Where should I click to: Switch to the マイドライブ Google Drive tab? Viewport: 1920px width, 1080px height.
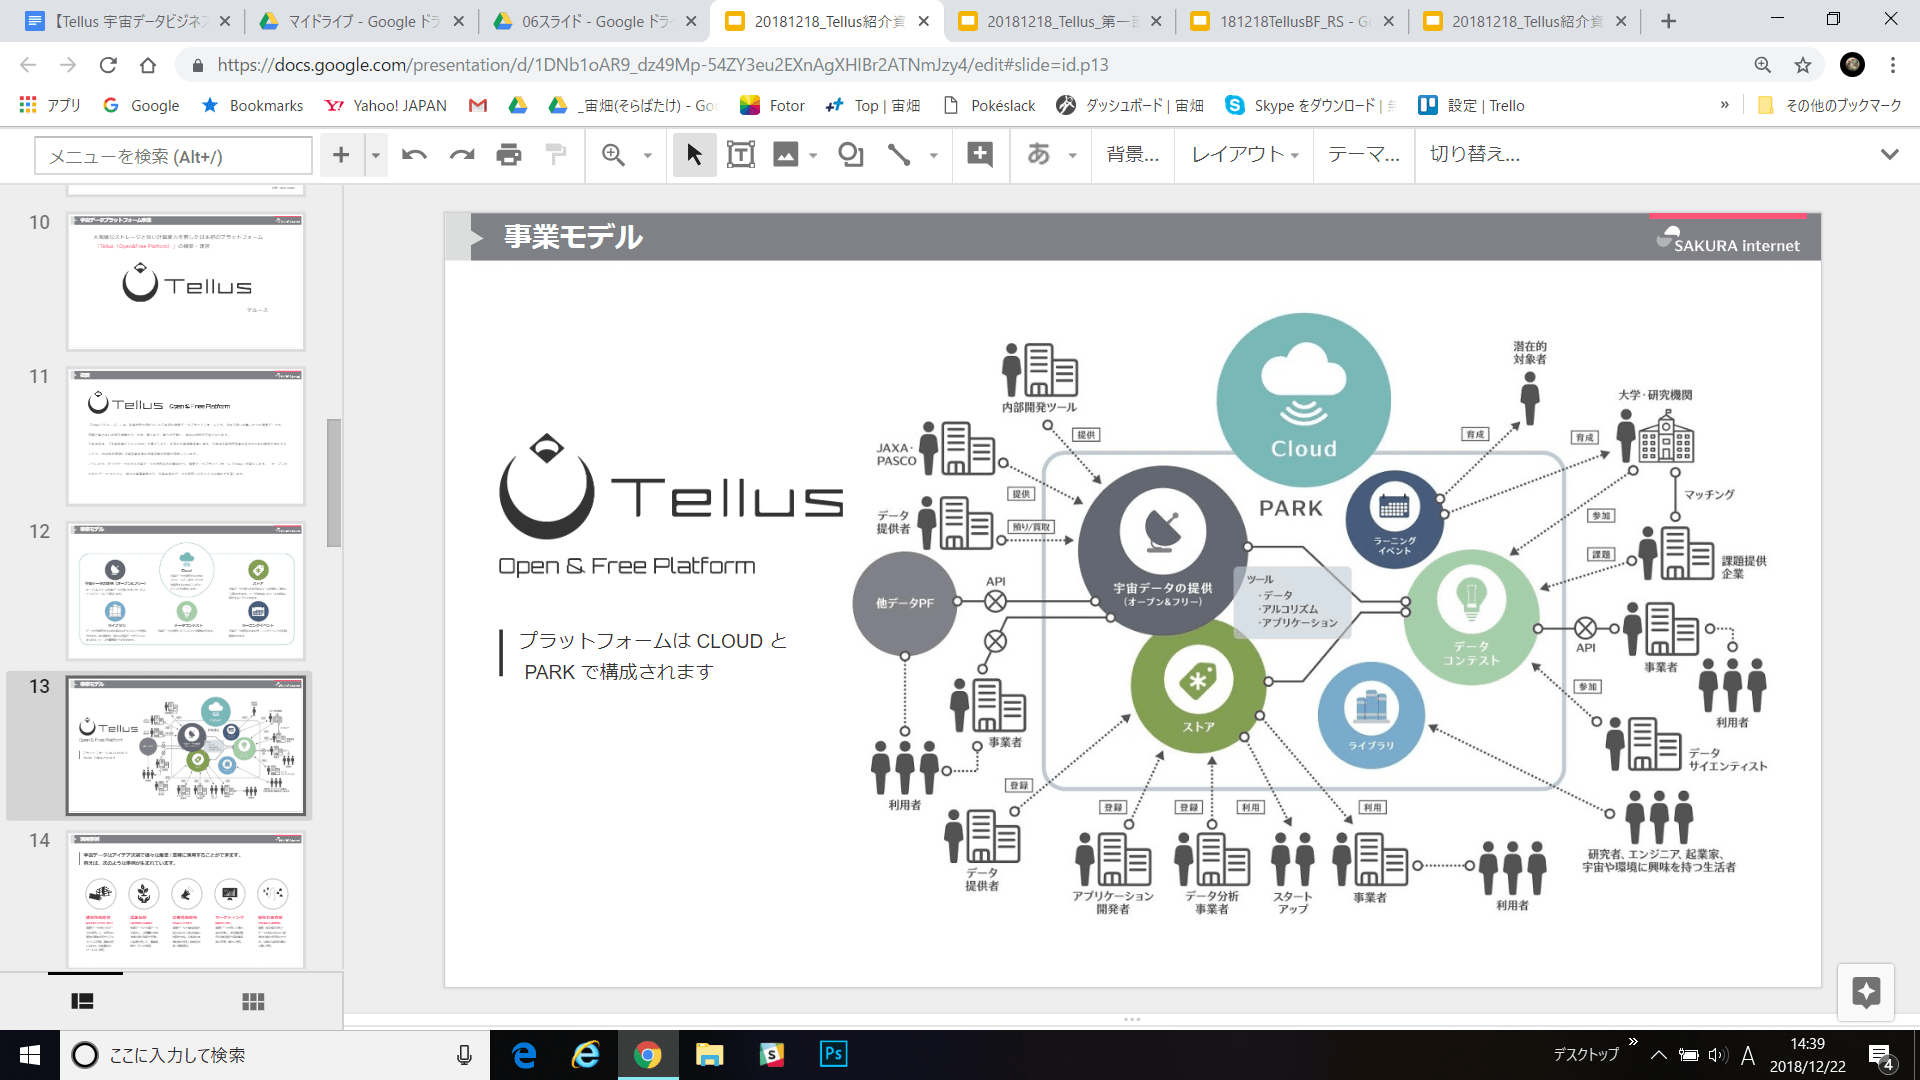click(x=362, y=21)
